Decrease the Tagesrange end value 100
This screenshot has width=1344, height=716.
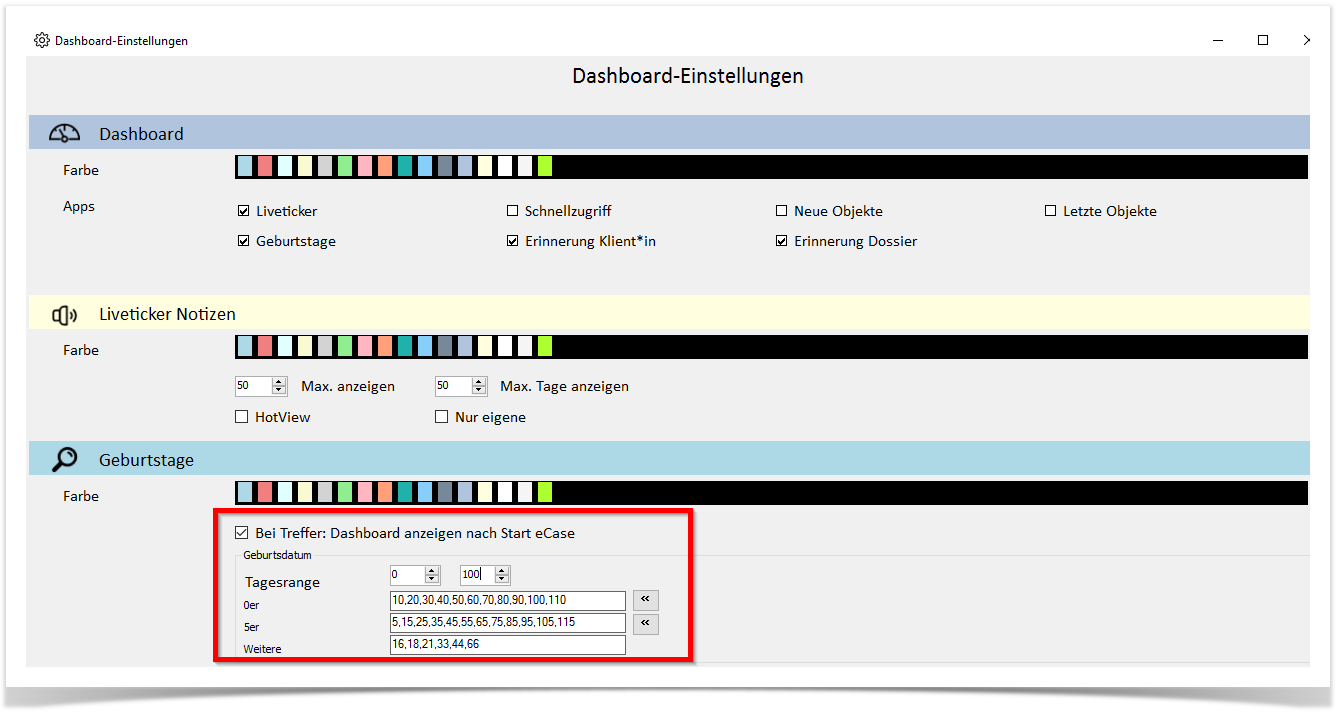tap(502, 579)
